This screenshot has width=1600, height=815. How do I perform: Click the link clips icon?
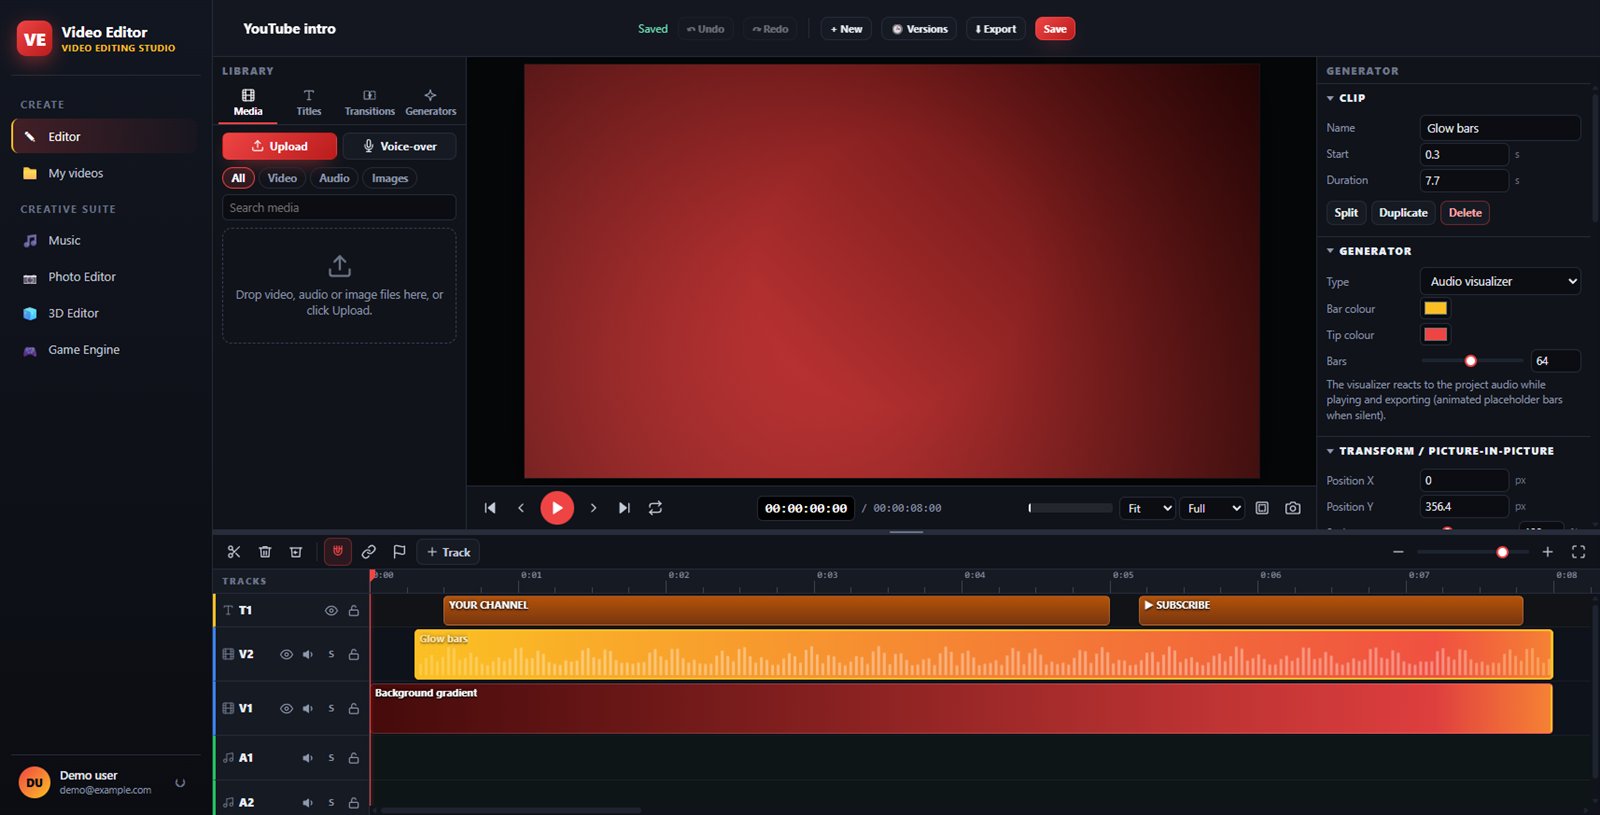[x=369, y=552]
